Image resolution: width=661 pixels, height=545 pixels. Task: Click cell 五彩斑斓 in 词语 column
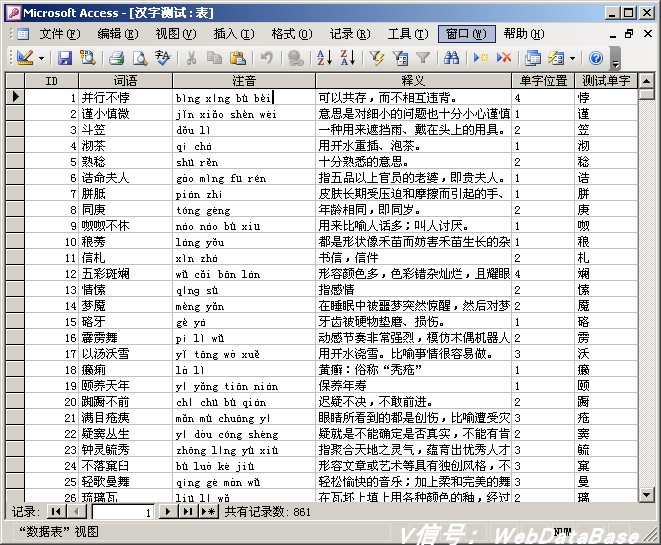125,274
